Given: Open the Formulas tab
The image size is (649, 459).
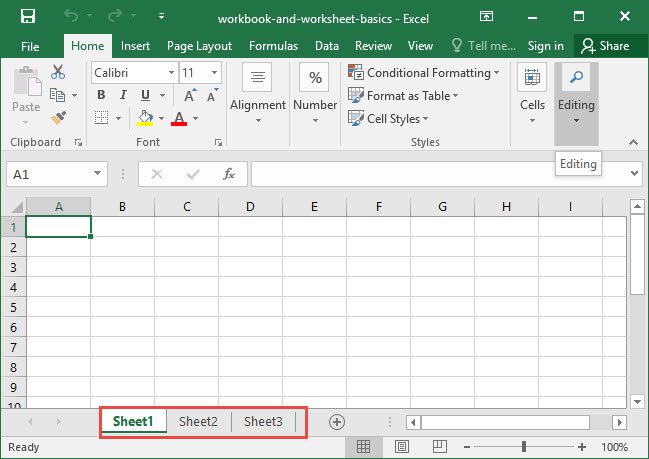Looking at the screenshot, I should [x=273, y=46].
